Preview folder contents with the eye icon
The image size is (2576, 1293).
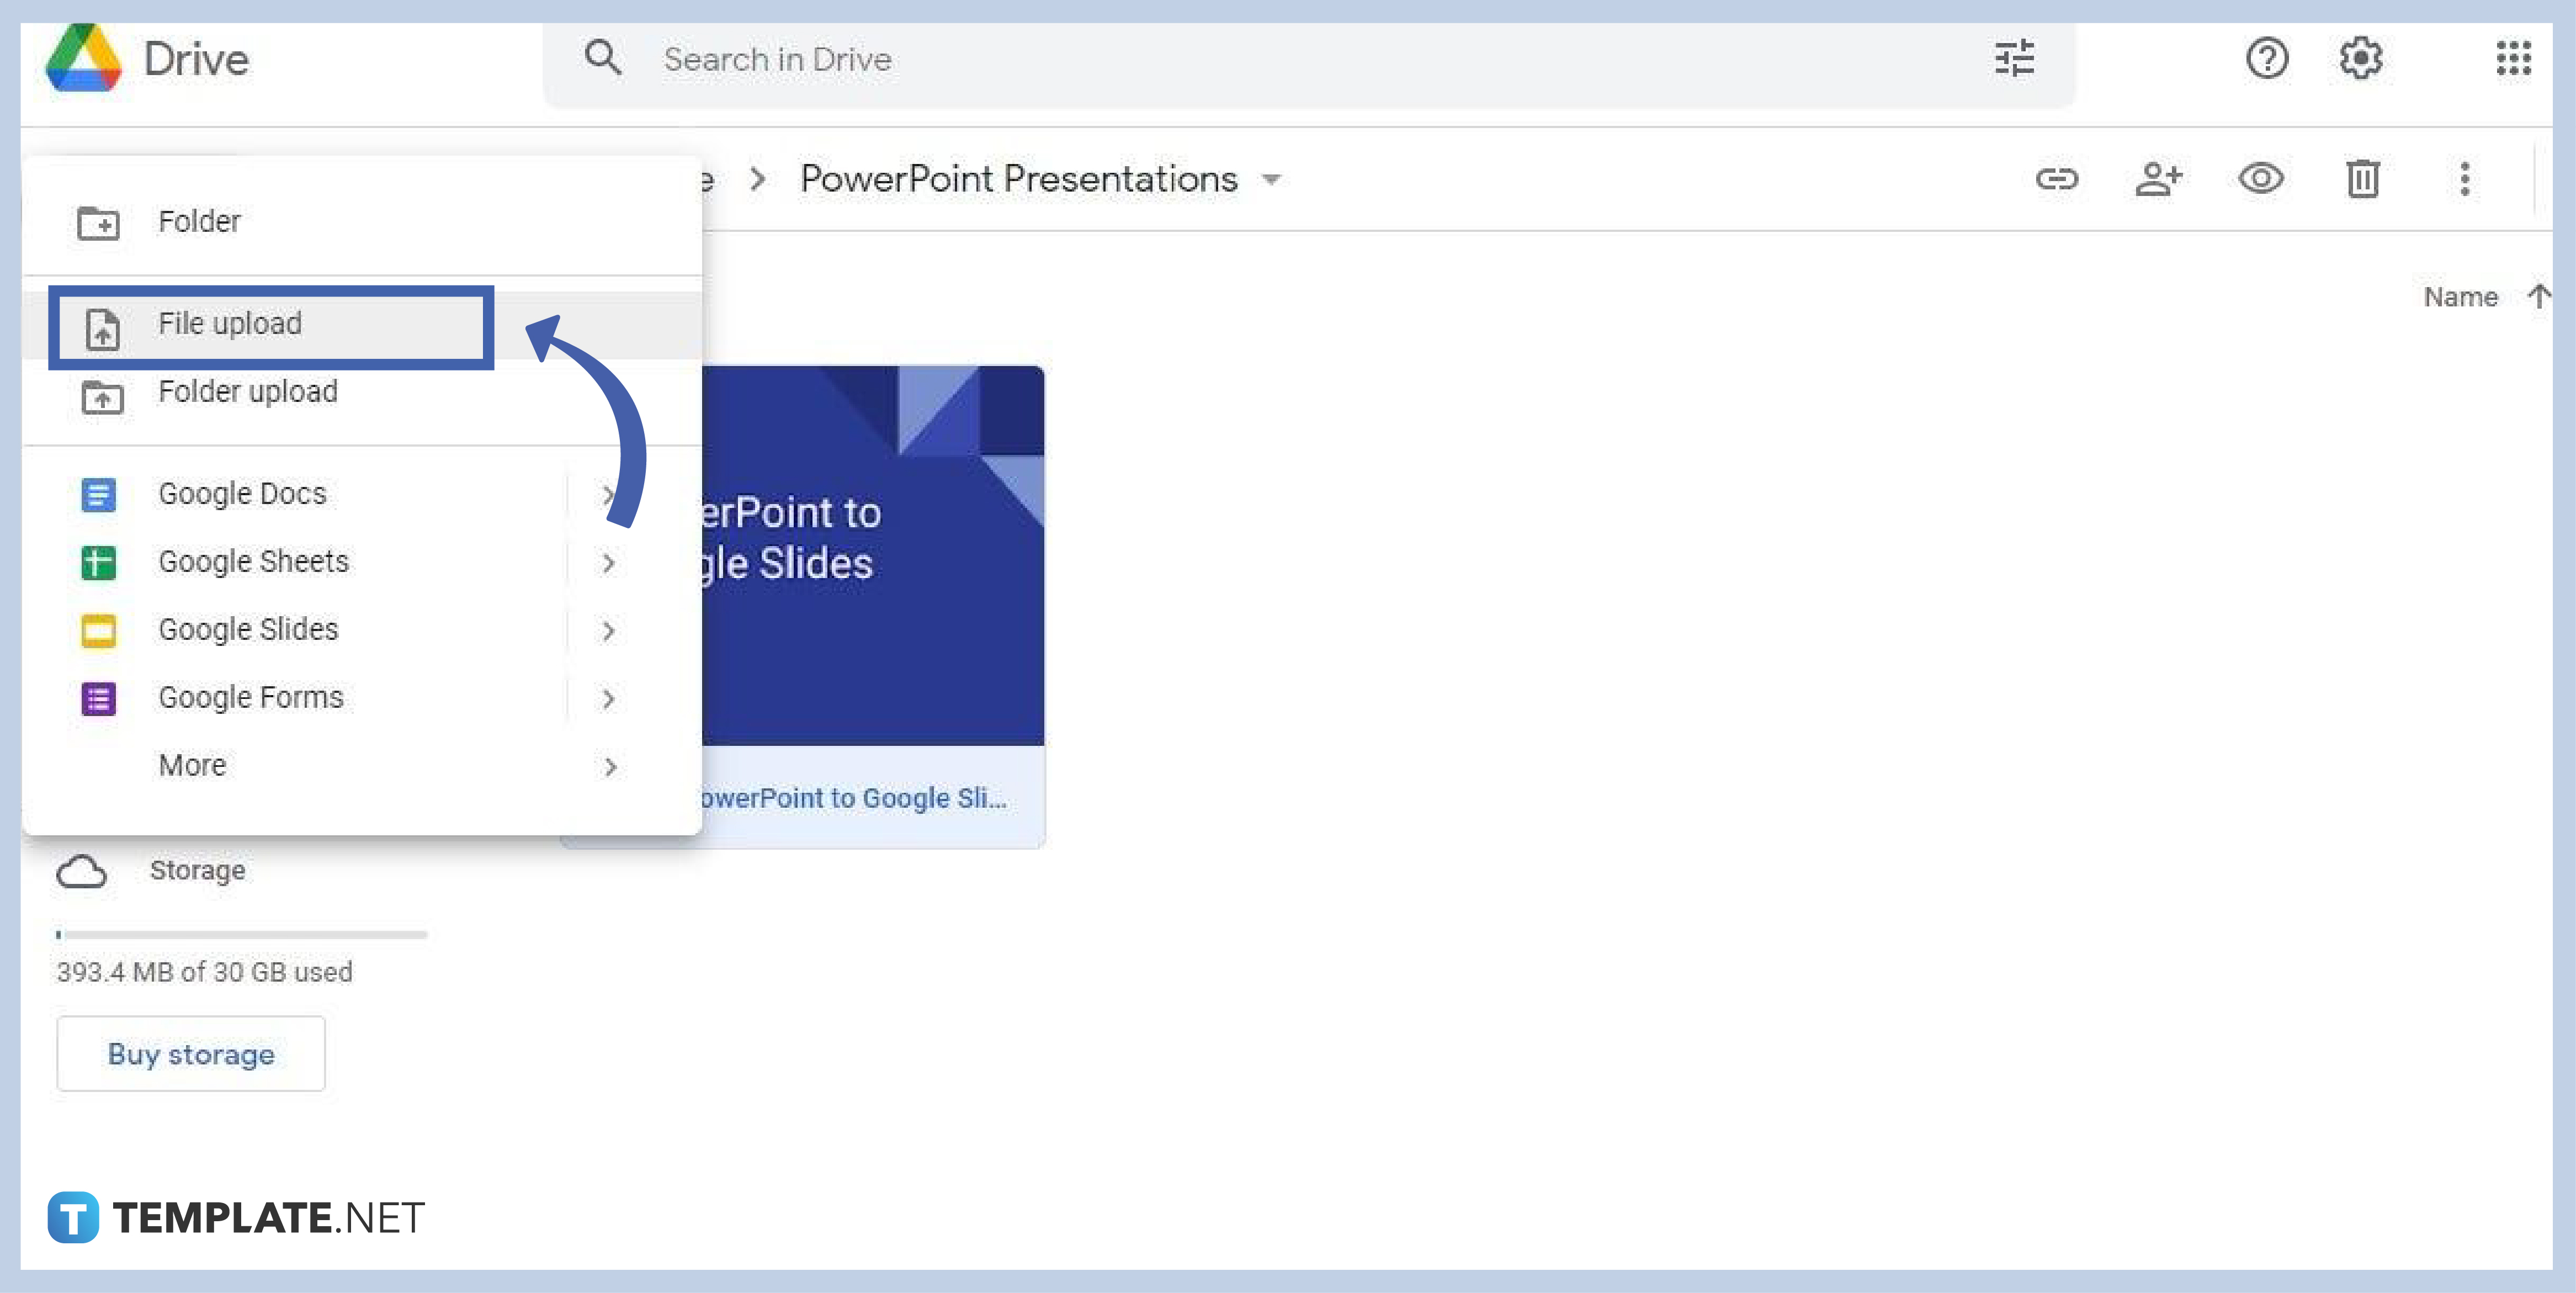coord(2261,179)
